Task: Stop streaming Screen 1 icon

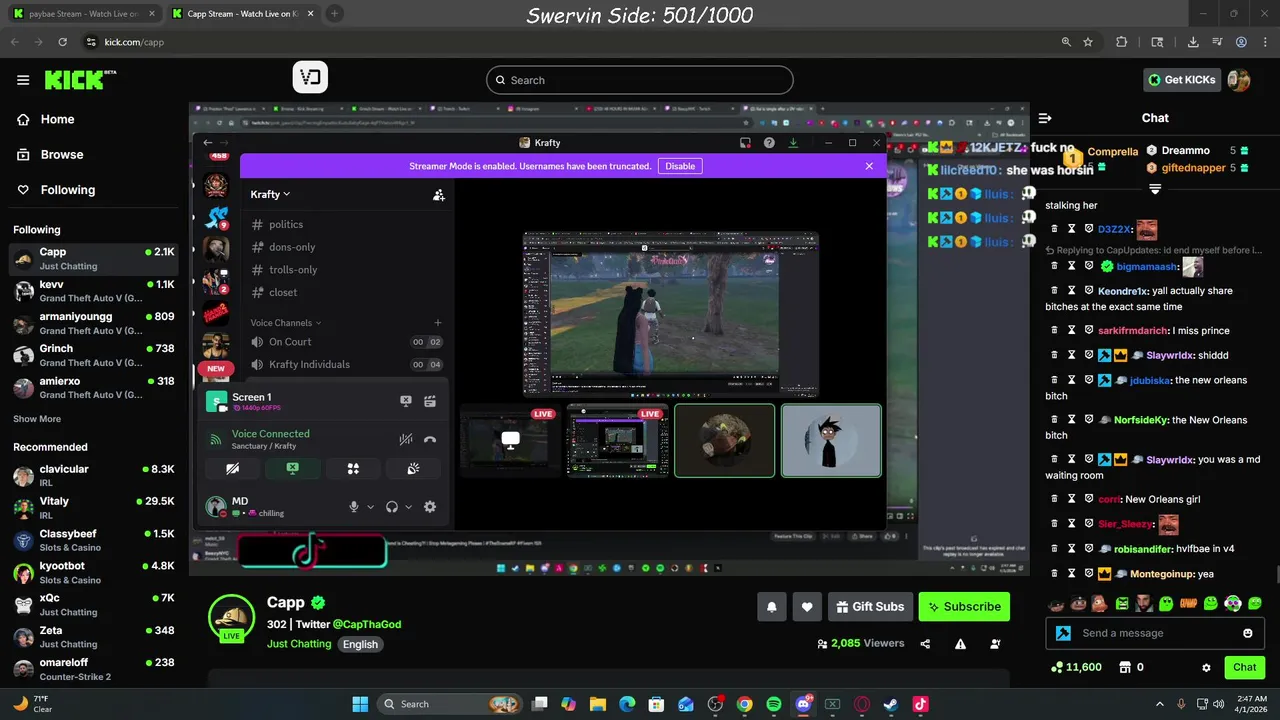Action: click(406, 401)
